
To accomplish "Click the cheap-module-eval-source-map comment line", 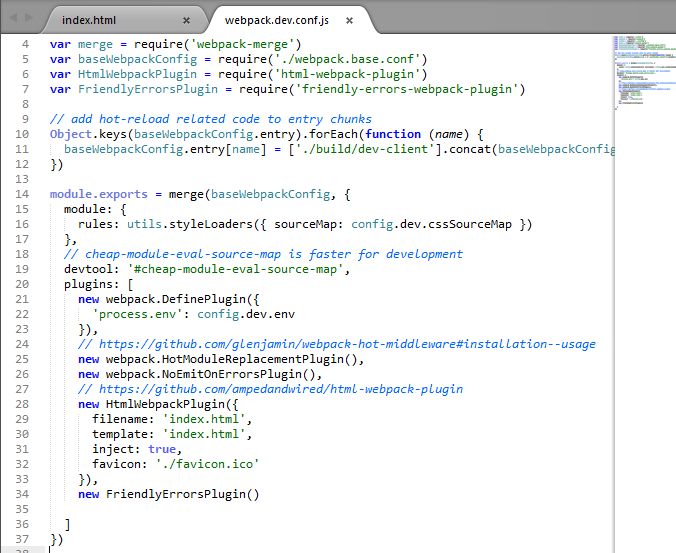I will click(263, 254).
